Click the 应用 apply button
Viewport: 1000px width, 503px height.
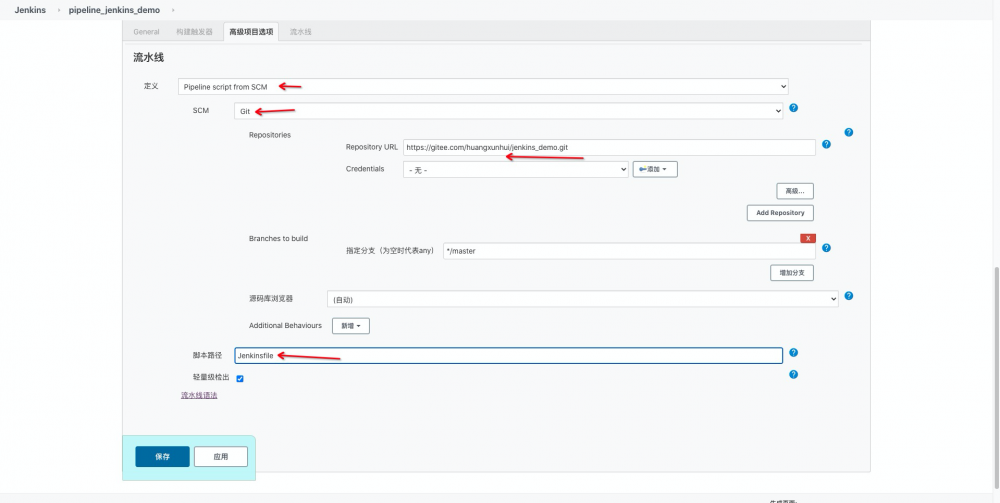click(221, 456)
